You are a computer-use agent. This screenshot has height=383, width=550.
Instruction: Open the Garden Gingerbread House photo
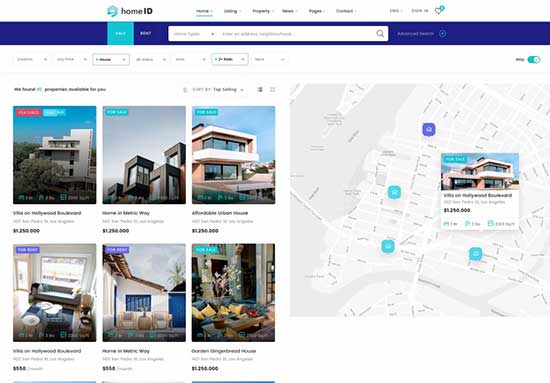pos(234,293)
